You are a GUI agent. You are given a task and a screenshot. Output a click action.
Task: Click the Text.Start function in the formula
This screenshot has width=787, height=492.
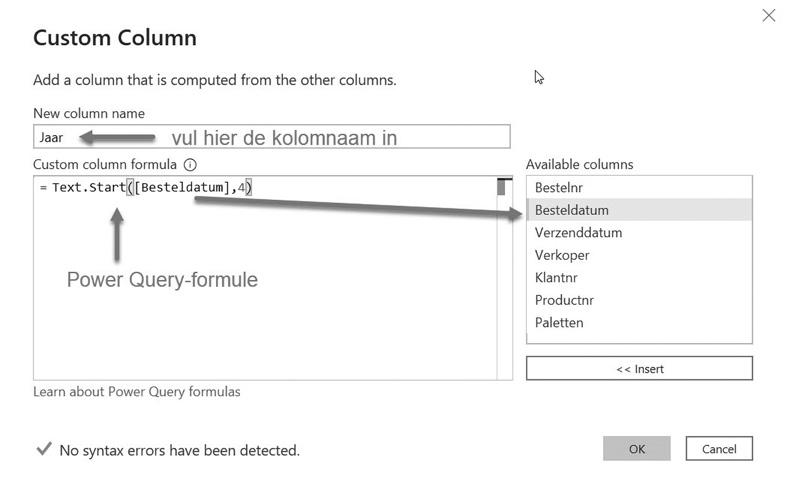(x=89, y=188)
